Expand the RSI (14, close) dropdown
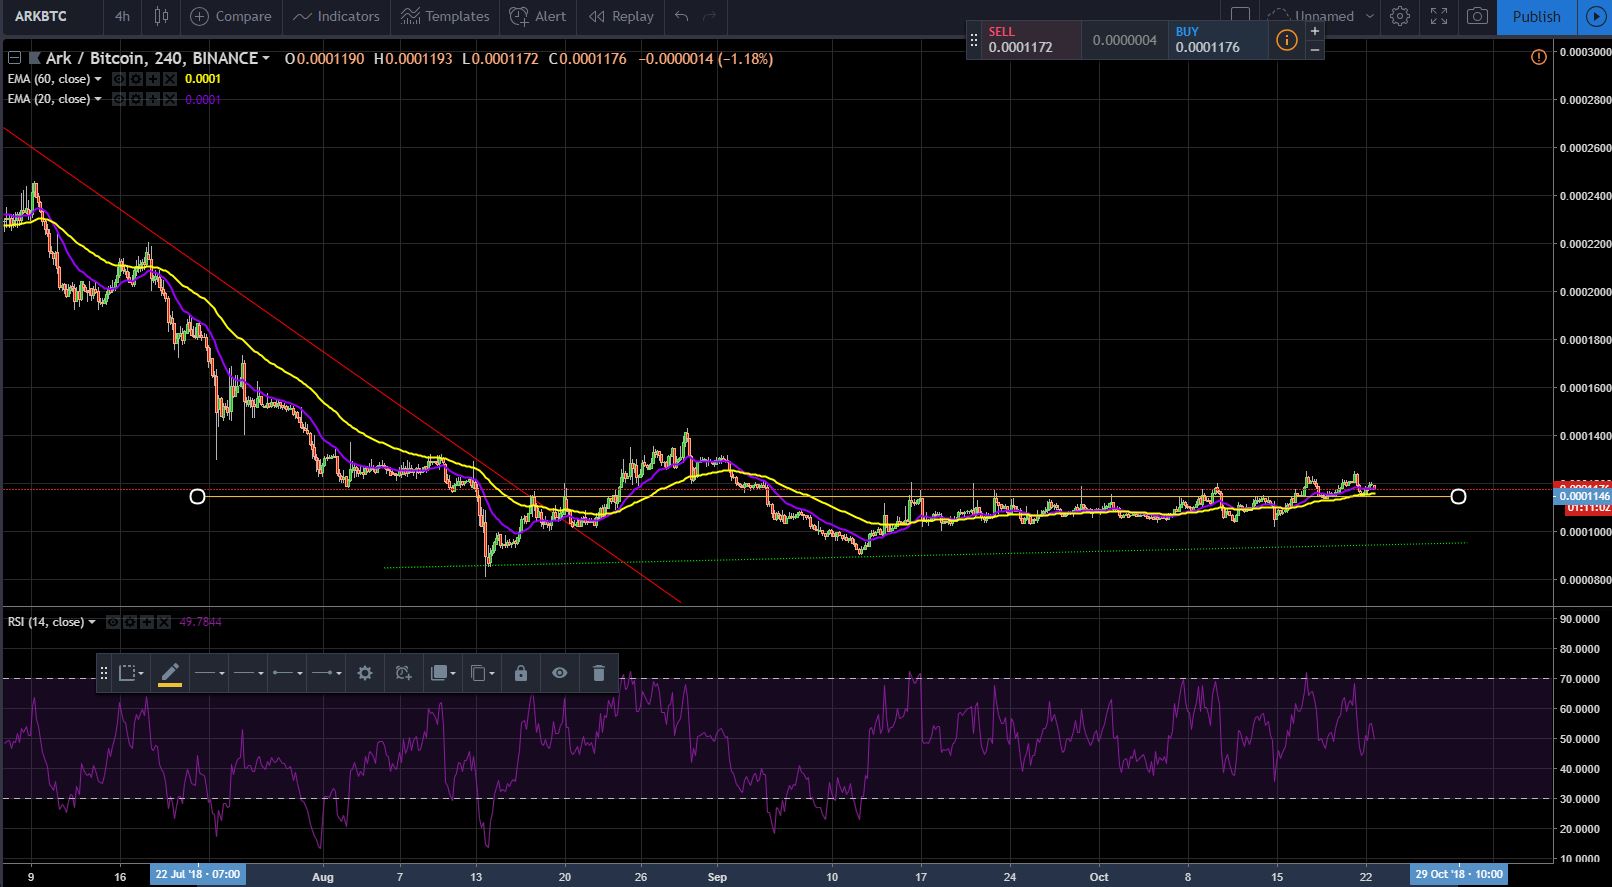 click(92, 622)
